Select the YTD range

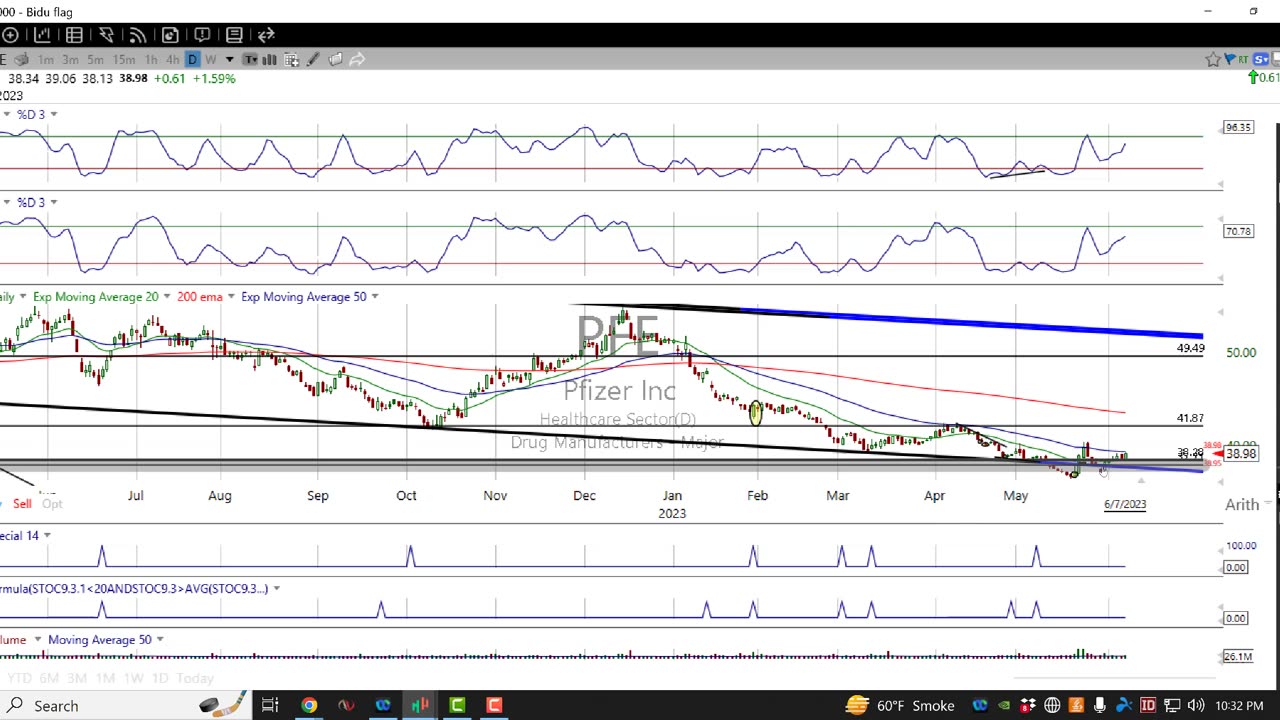(x=19, y=678)
